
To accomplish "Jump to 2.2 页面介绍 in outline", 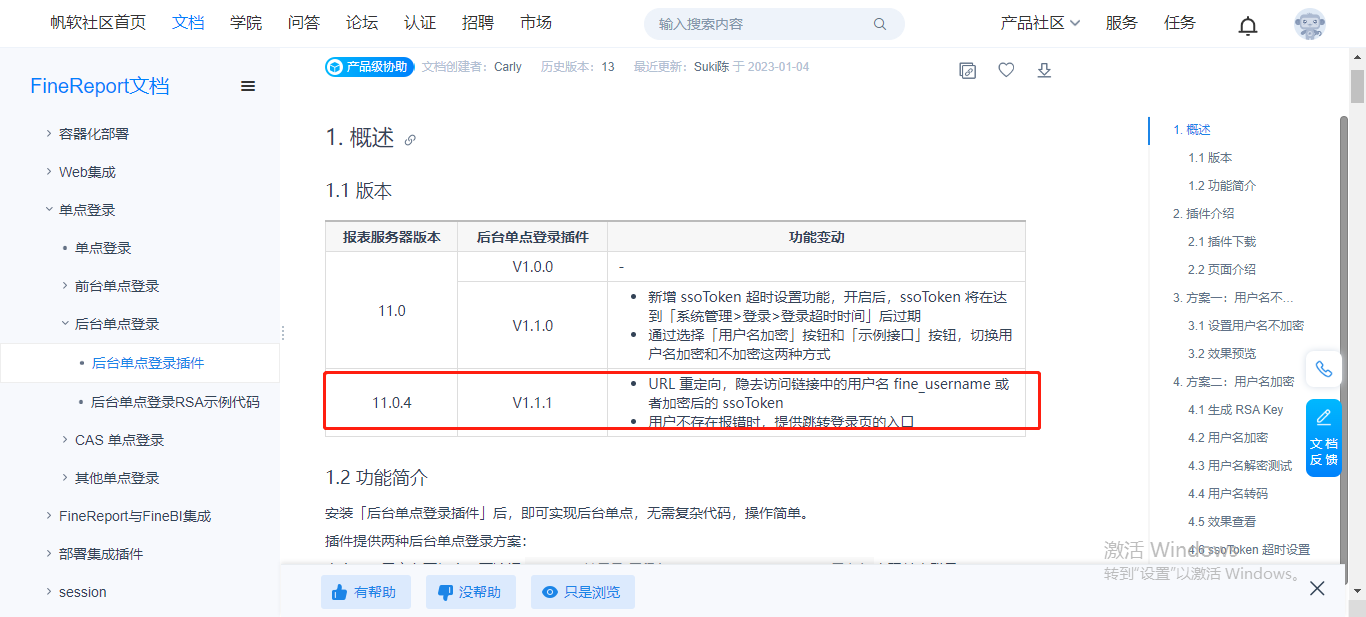I will pyautogui.click(x=1222, y=270).
